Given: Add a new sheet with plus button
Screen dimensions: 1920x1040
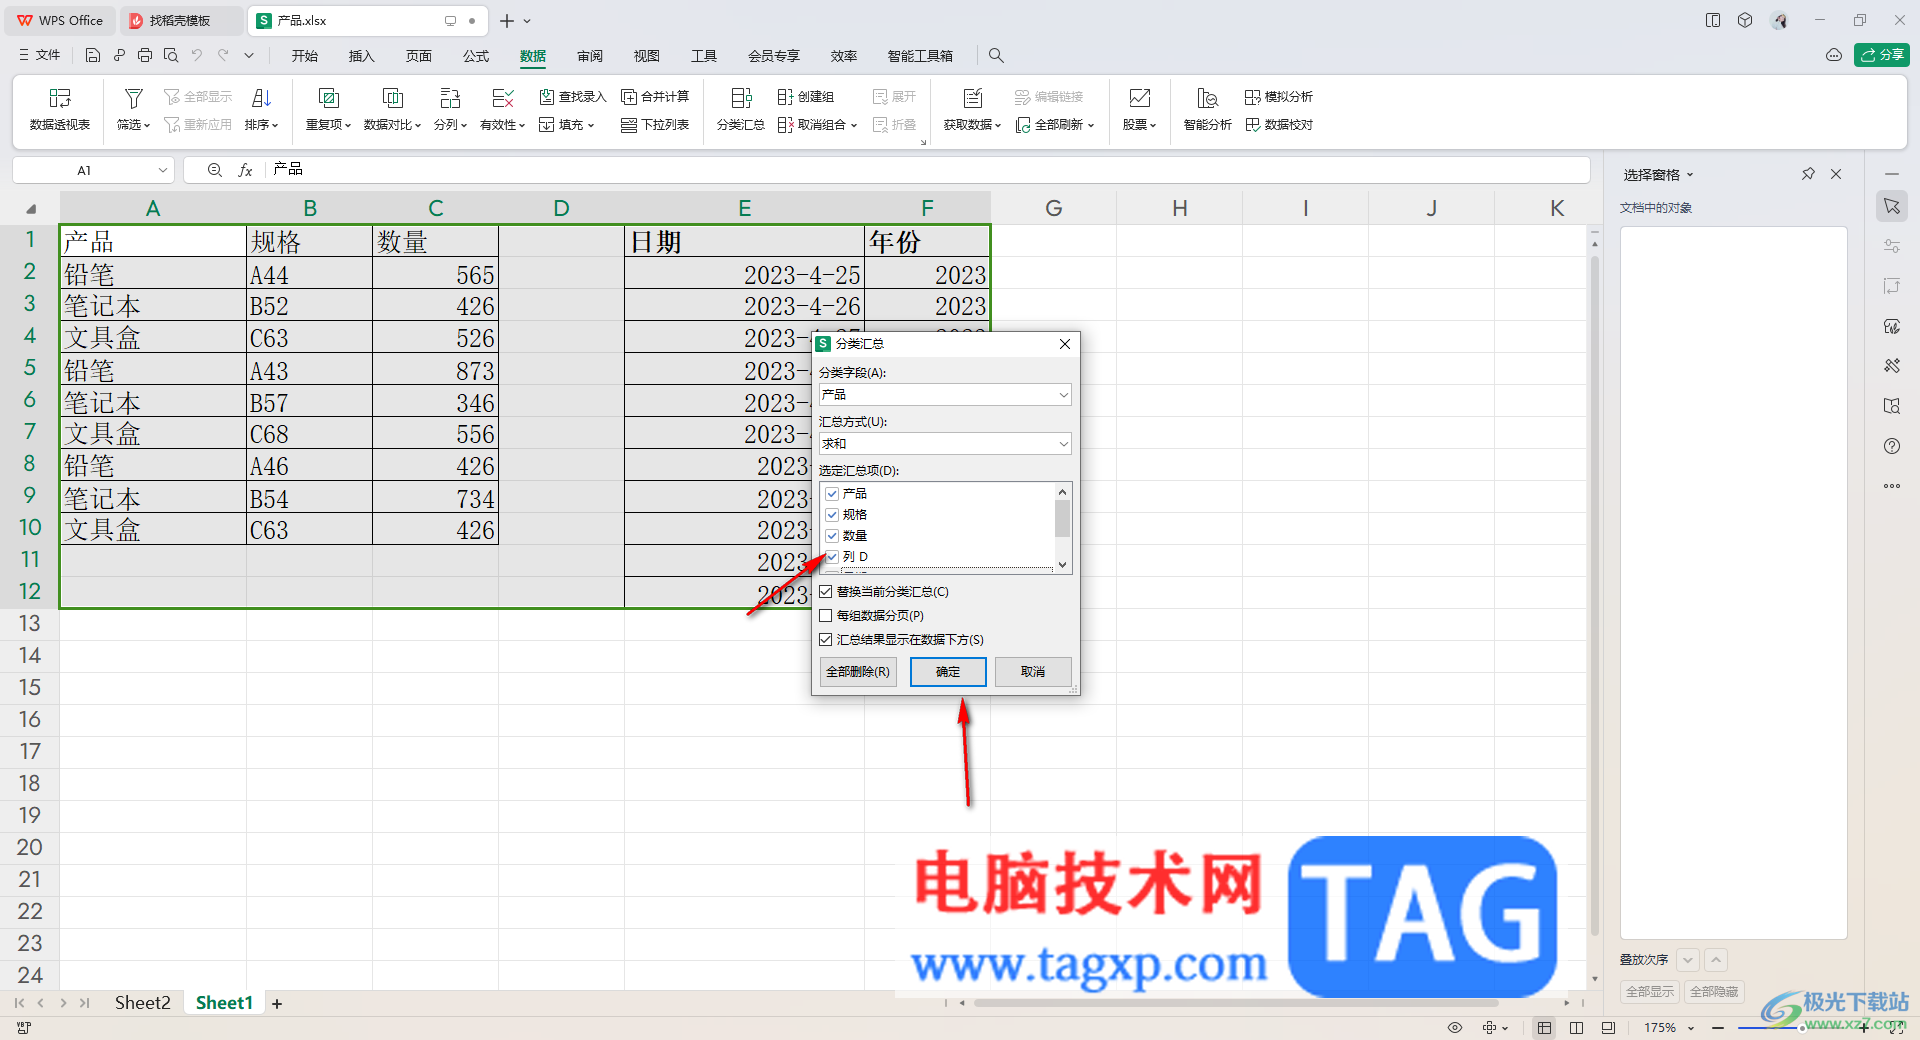Looking at the screenshot, I should [x=277, y=1003].
